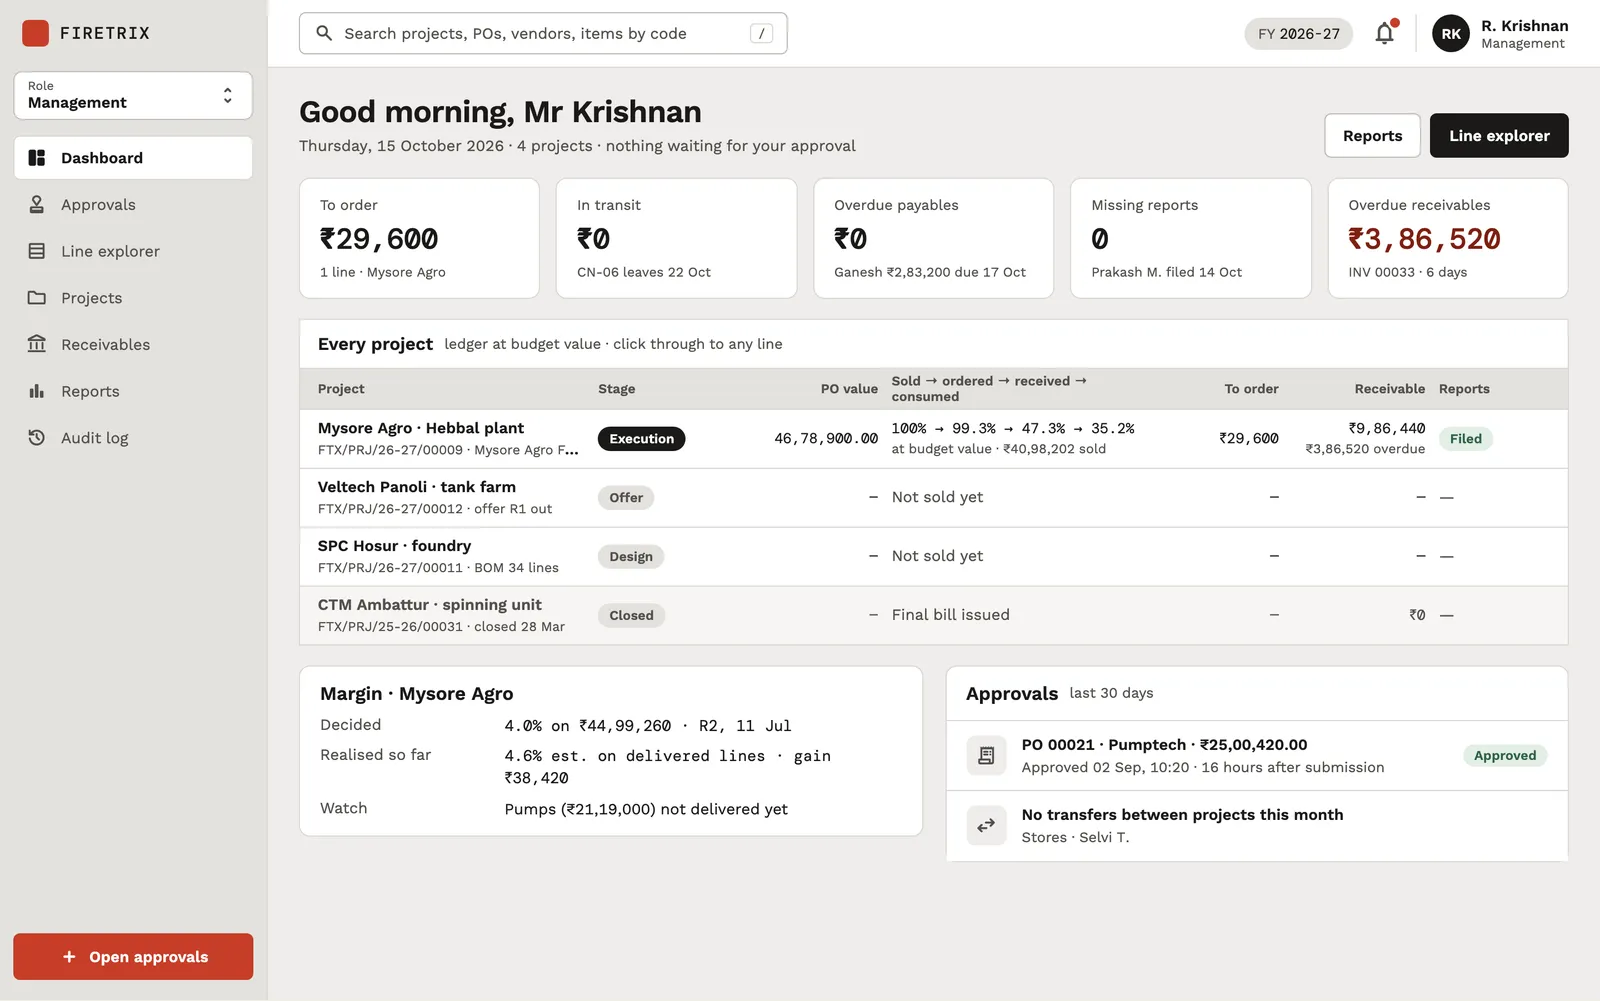Open the notifications bell

(x=1385, y=33)
